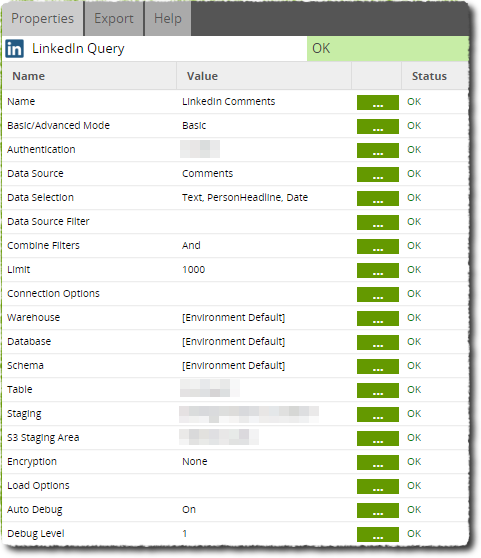This screenshot has width=481, height=558.
Task: Click the 'Comments' data source value
Action: (x=207, y=173)
